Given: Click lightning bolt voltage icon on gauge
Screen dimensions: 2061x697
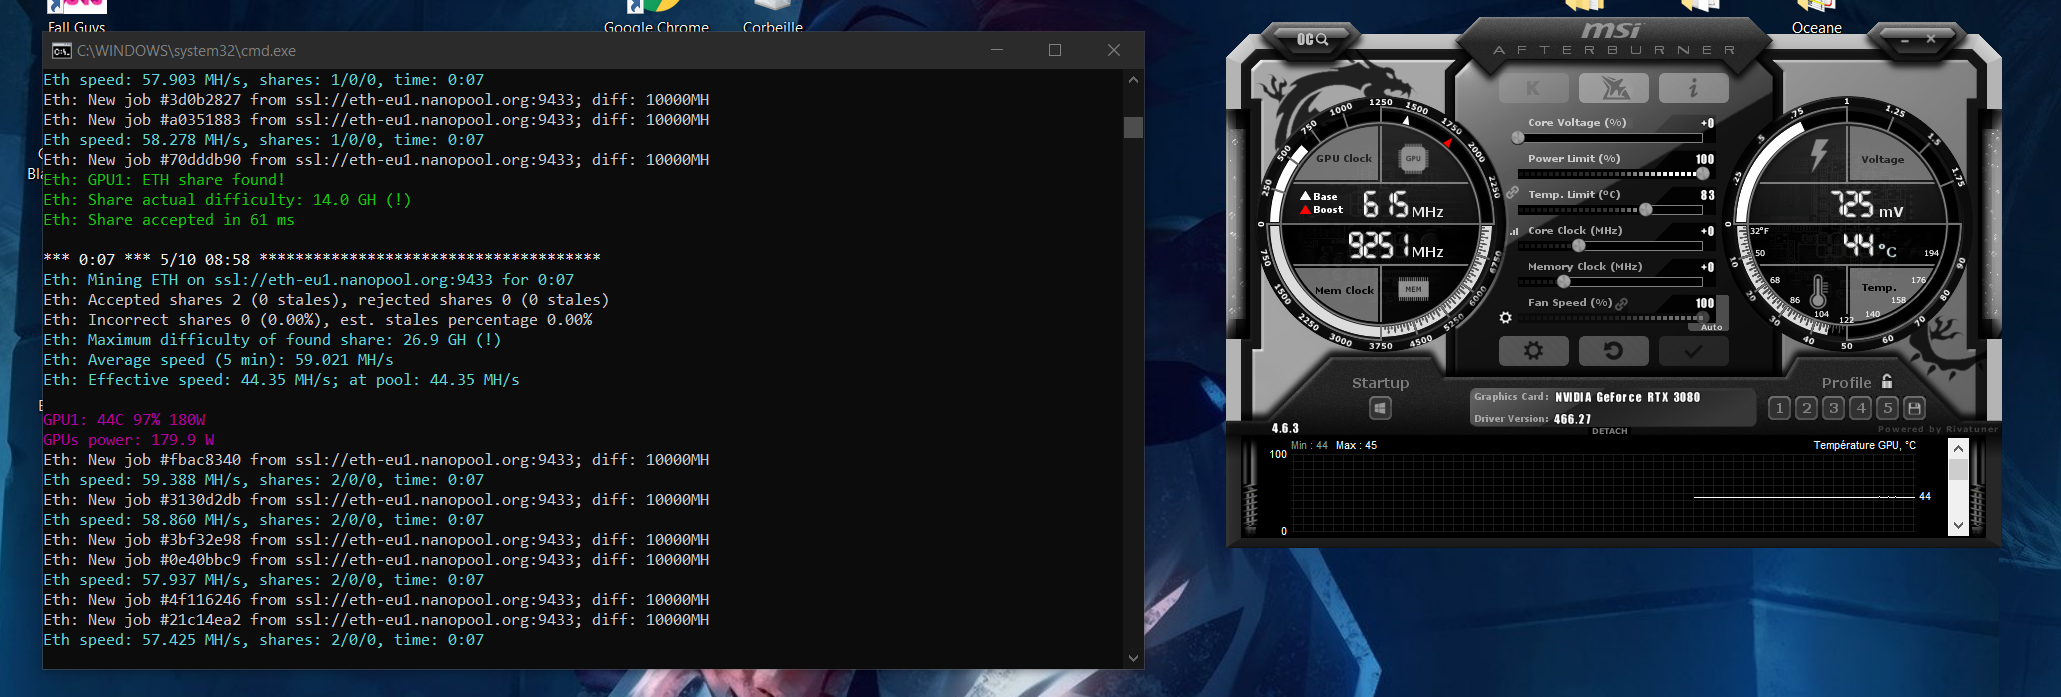Looking at the screenshot, I should [1819, 155].
